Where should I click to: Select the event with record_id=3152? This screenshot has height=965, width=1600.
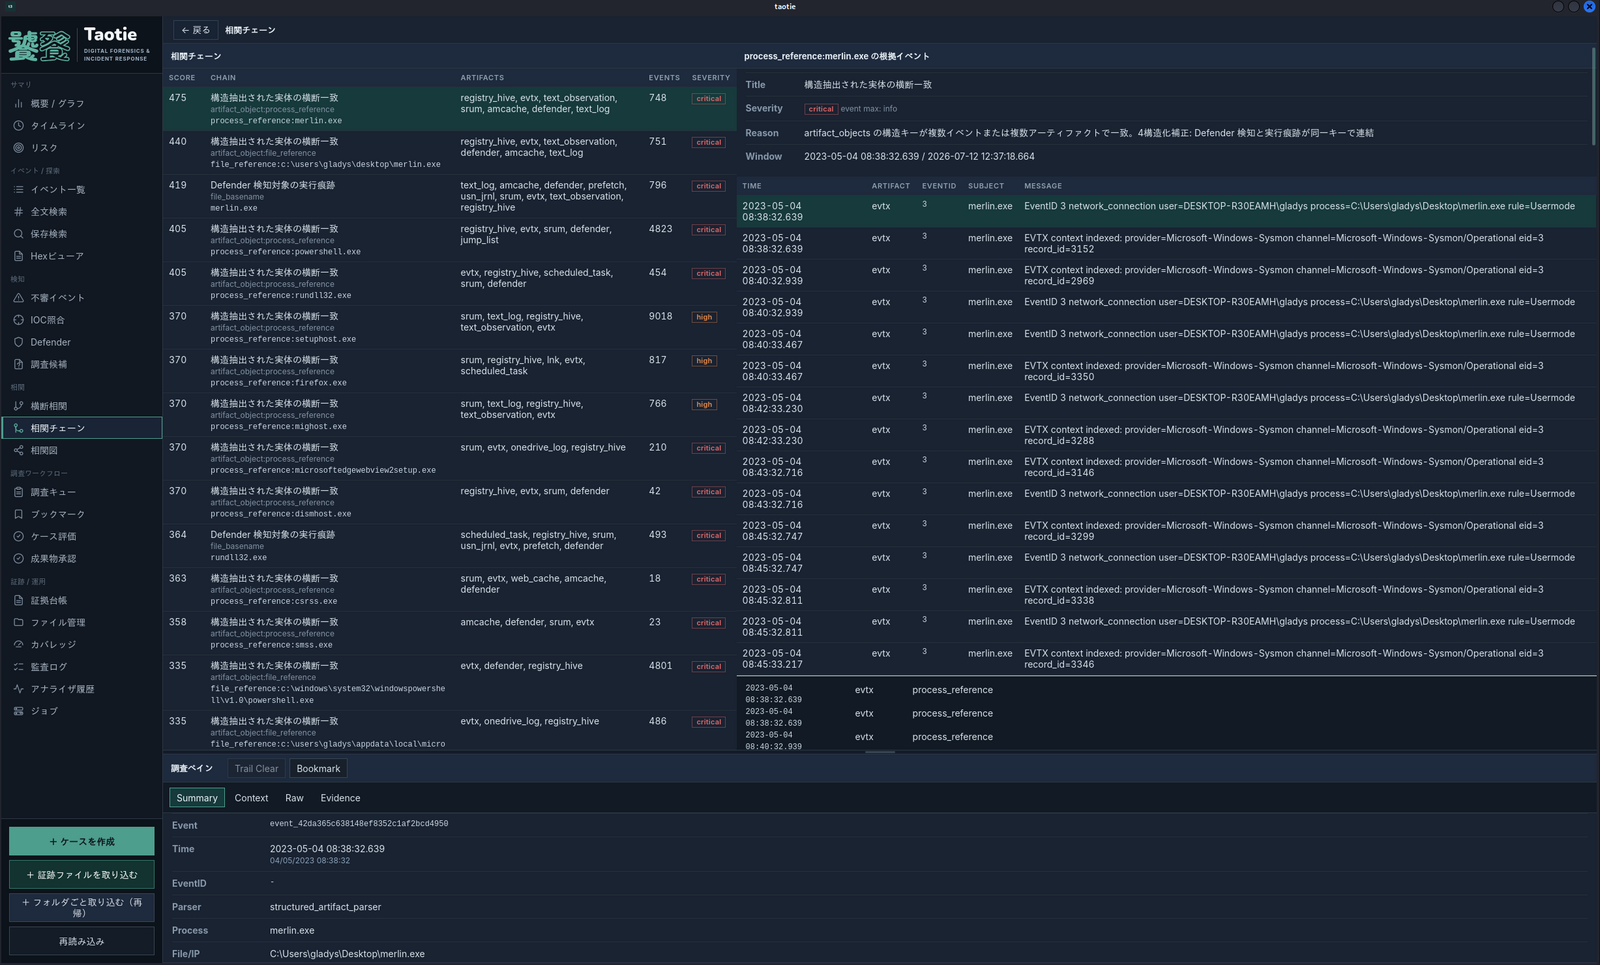point(1167,243)
